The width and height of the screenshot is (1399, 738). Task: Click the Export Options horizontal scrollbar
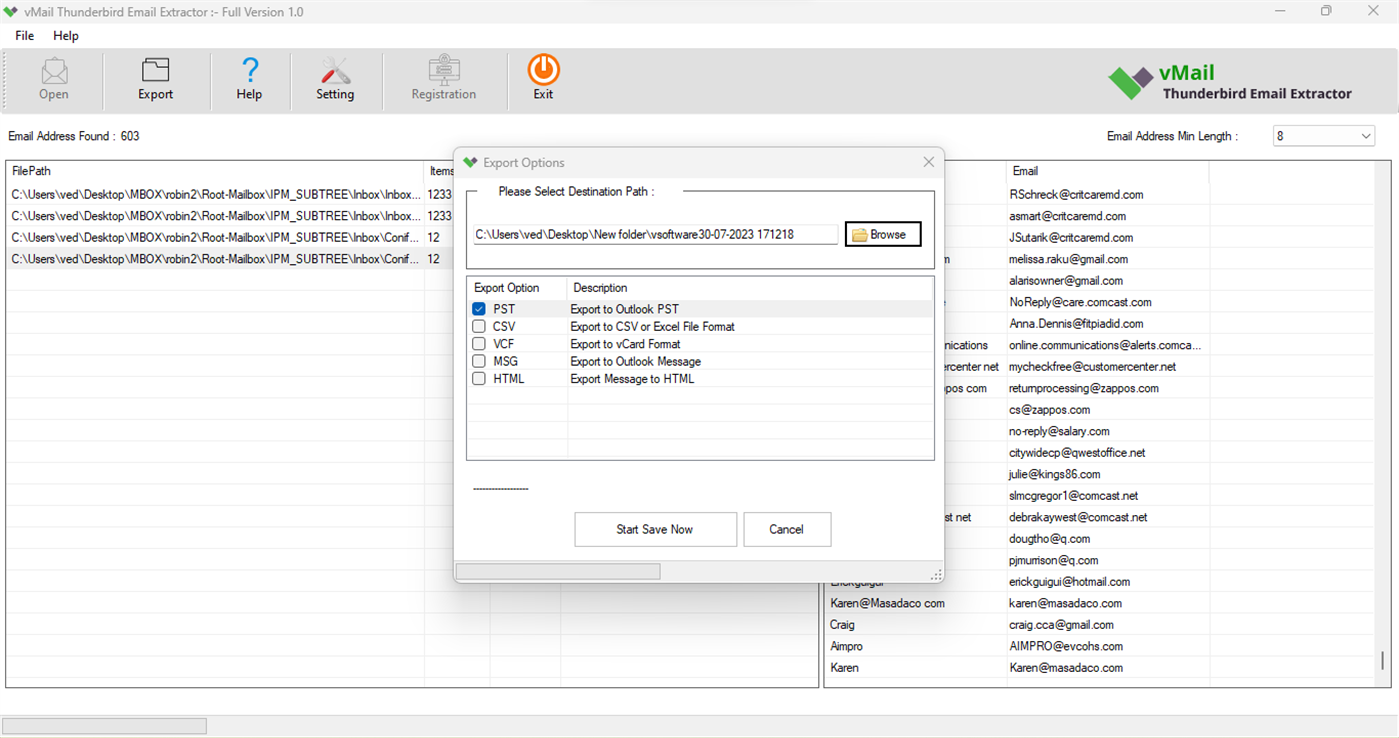pyautogui.click(x=557, y=570)
